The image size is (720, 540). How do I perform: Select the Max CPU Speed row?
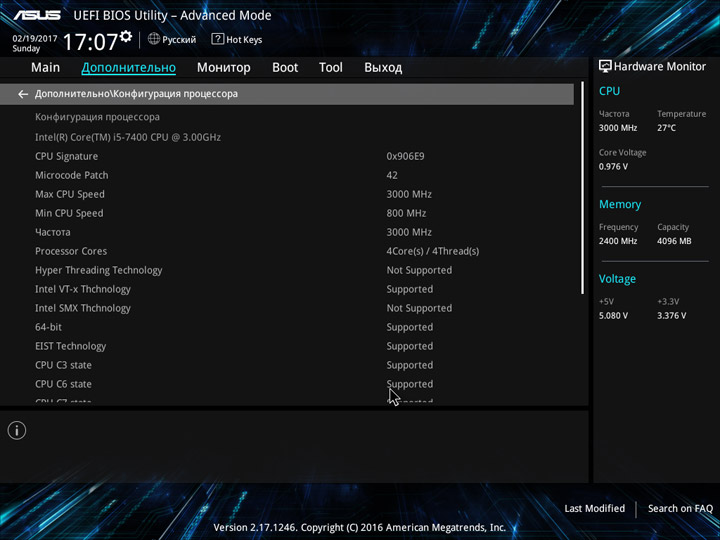(x=287, y=194)
